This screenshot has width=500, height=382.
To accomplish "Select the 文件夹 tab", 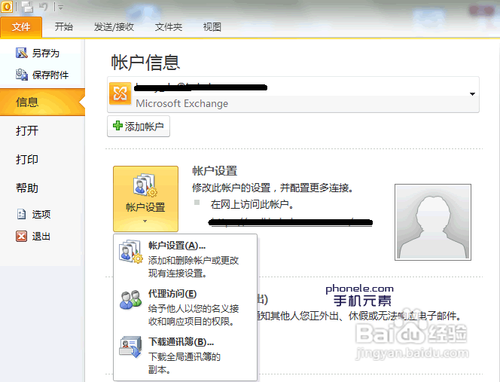I will tap(168, 27).
